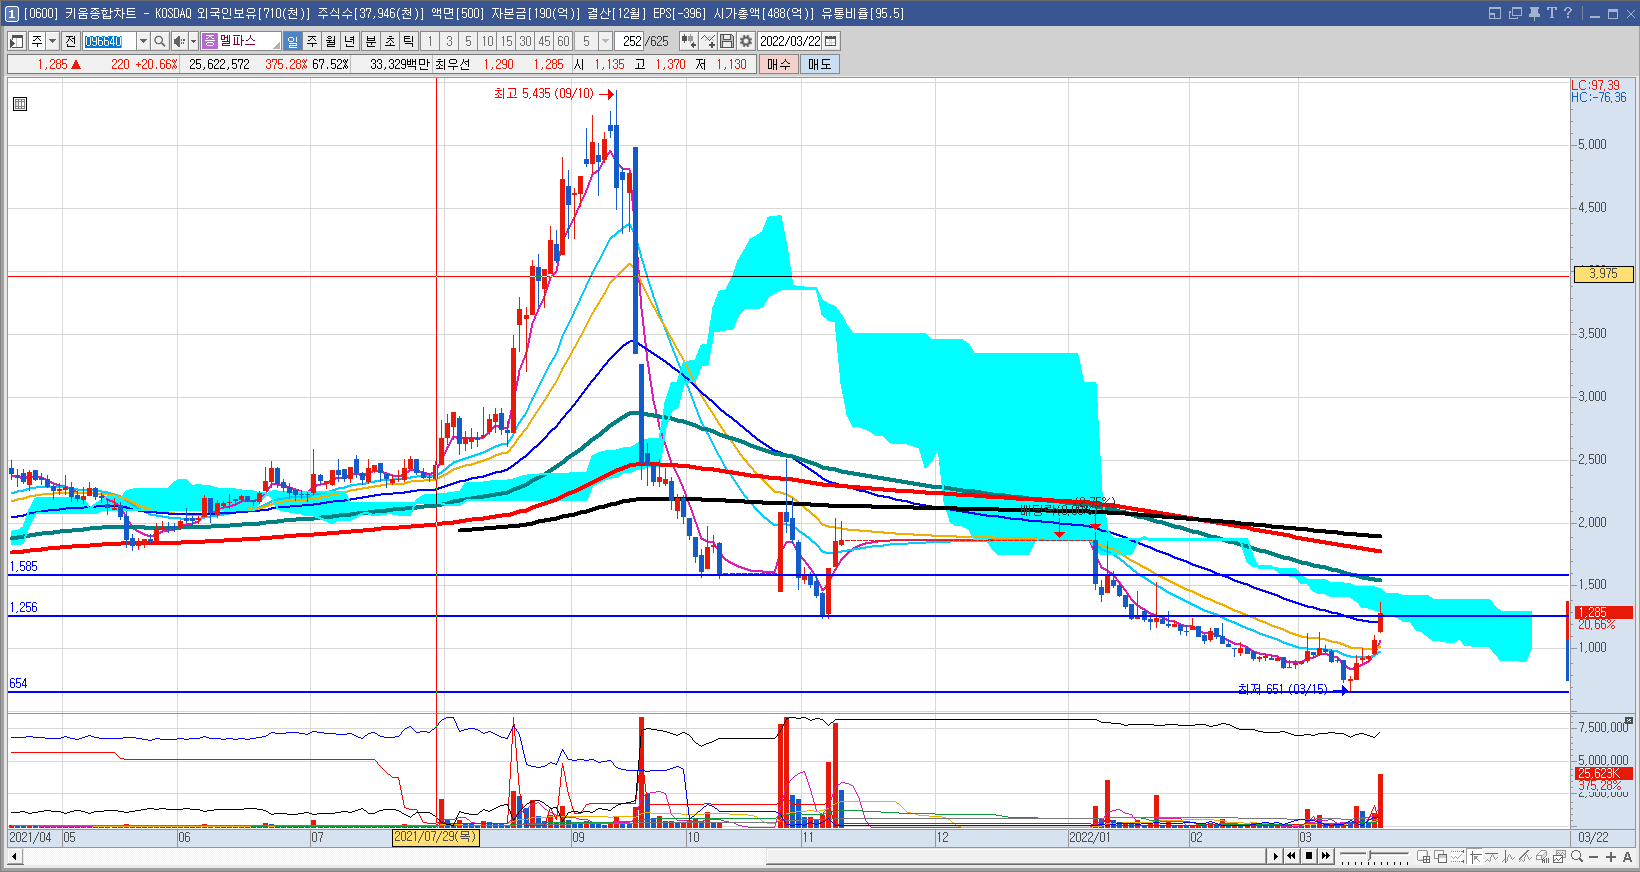Click the 'A' auto-scale icon at bottom right
The height and width of the screenshot is (872, 1640).
(x=1627, y=857)
